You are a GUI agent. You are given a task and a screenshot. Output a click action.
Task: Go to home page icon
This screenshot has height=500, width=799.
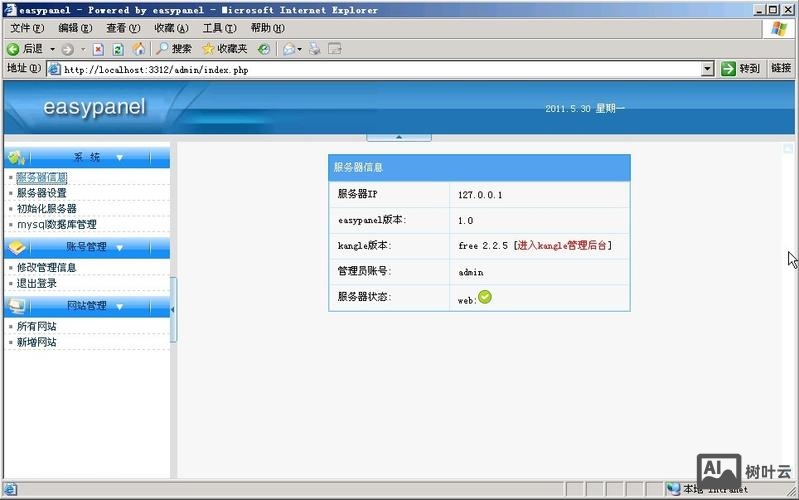pyautogui.click(x=138, y=49)
